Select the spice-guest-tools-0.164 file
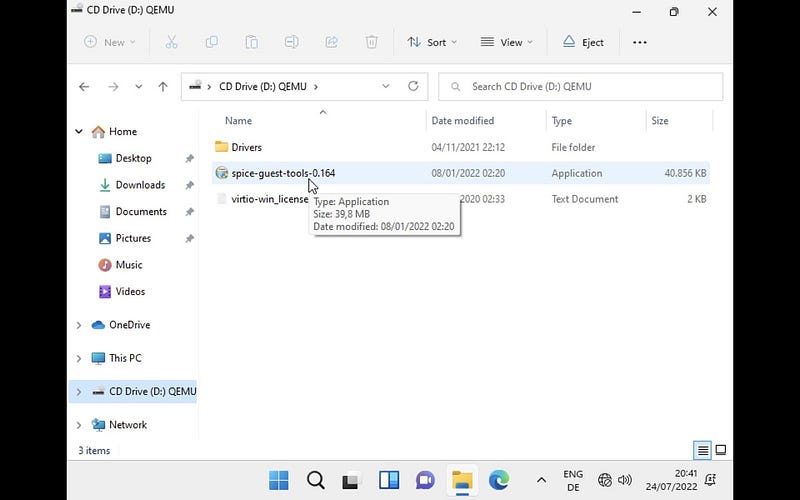800x500 pixels. (461, 173)
